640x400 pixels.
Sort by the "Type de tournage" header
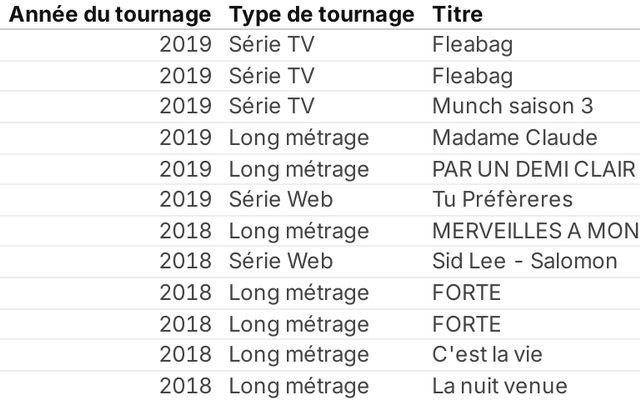[x=321, y=15]
